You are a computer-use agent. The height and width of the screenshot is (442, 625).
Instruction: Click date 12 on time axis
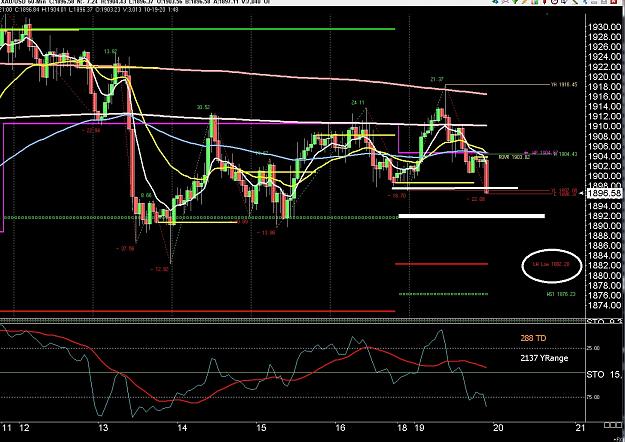(24, 428)
